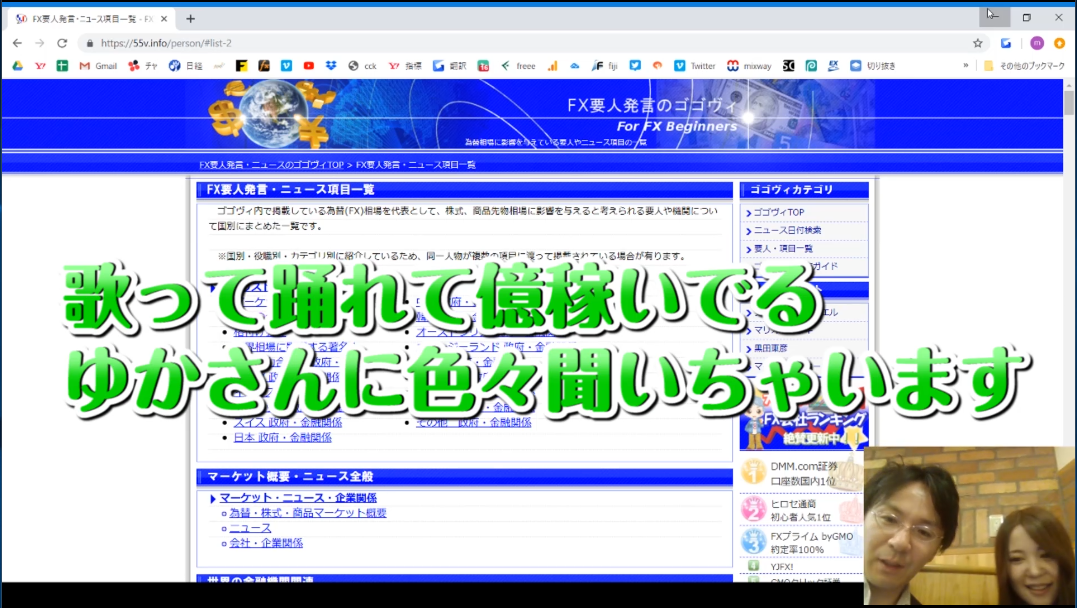Image resolution: width=1077 pixels, height=608 pixels.
Task: Open the 日経 bookmark
Action: pyautogui.click(x=185, y=65)
